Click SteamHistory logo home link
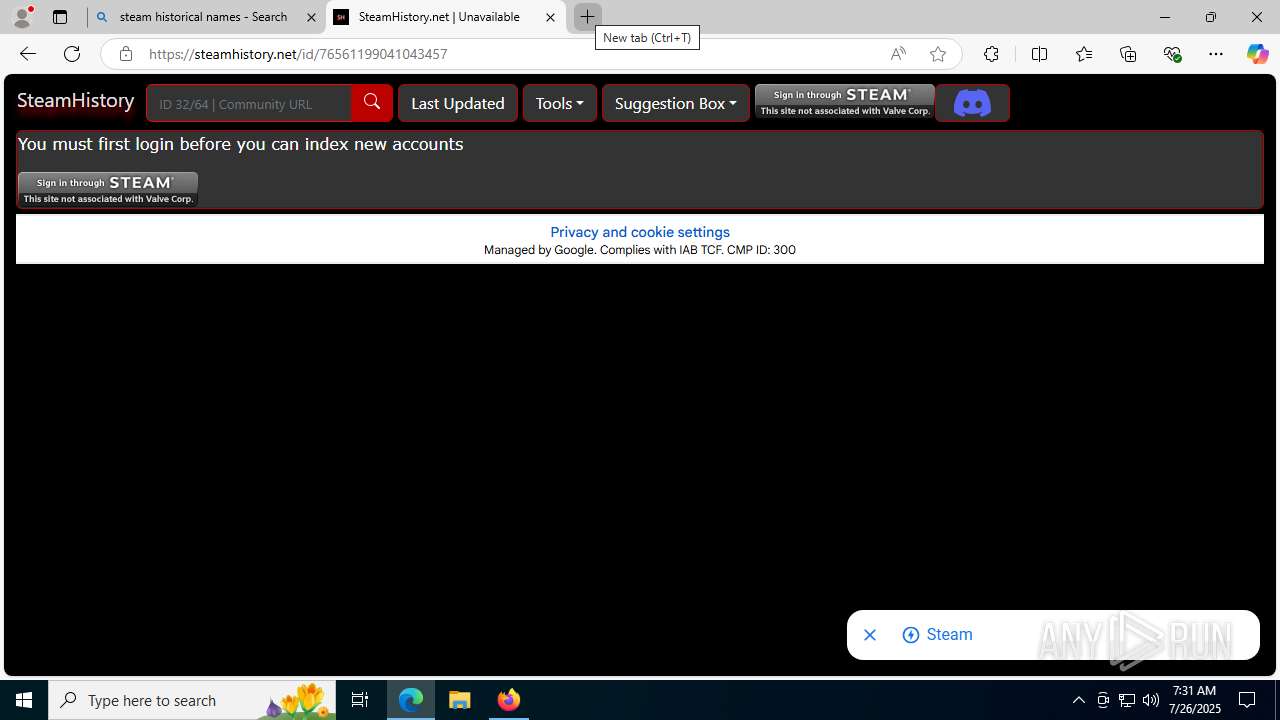This screenshot has width=1280, height=720. click(x=76, y=101)
